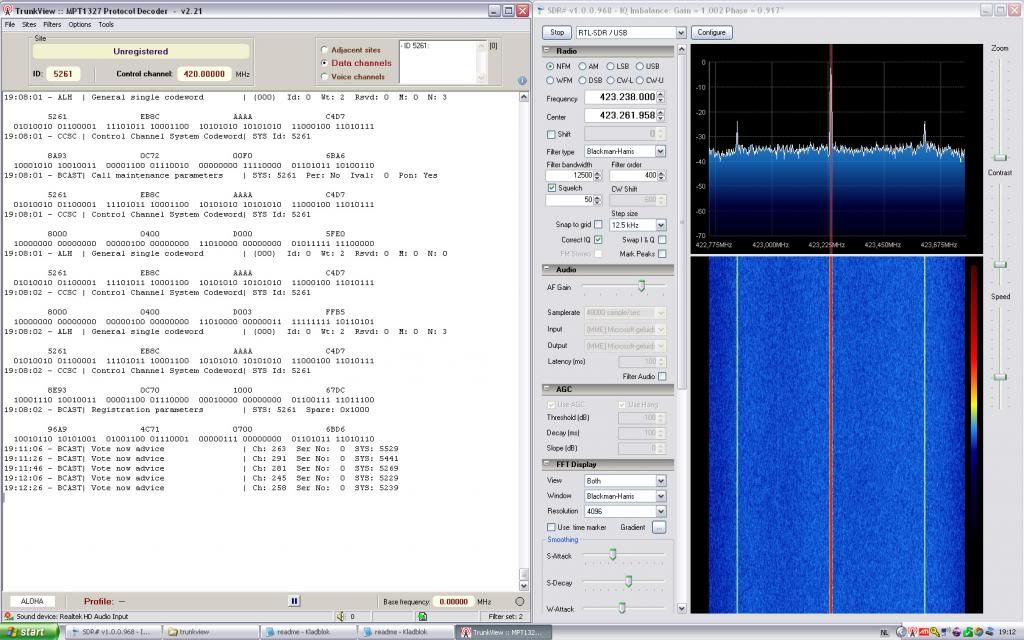Collapse the FFT Display panel
Image resolution: width=1024 pixels, height=640 pixels.
(547, 464)
